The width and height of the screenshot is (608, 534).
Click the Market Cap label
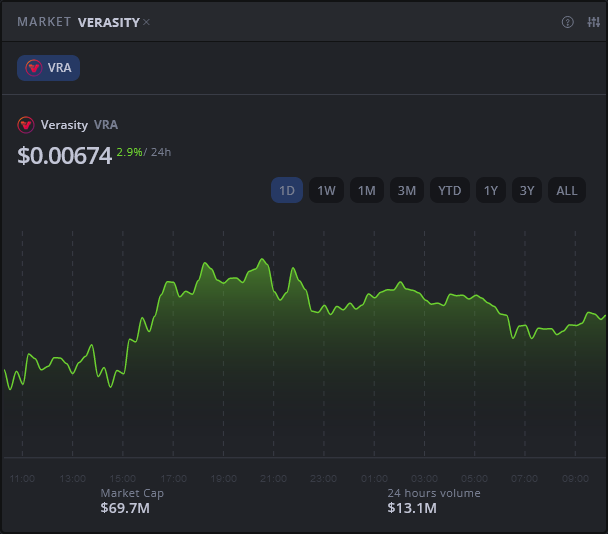(x=132, y=493)
